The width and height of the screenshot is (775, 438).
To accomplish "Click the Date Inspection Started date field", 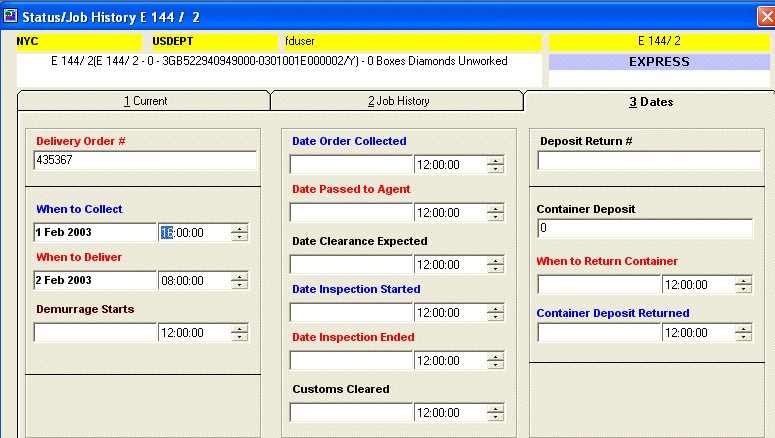I will pyautogui.click(x=351, y=312).
